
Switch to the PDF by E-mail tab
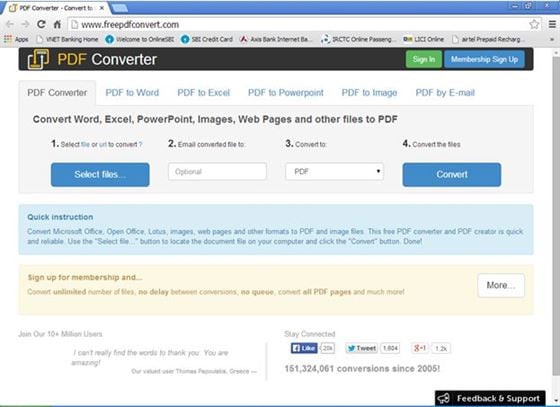[445, 93]
